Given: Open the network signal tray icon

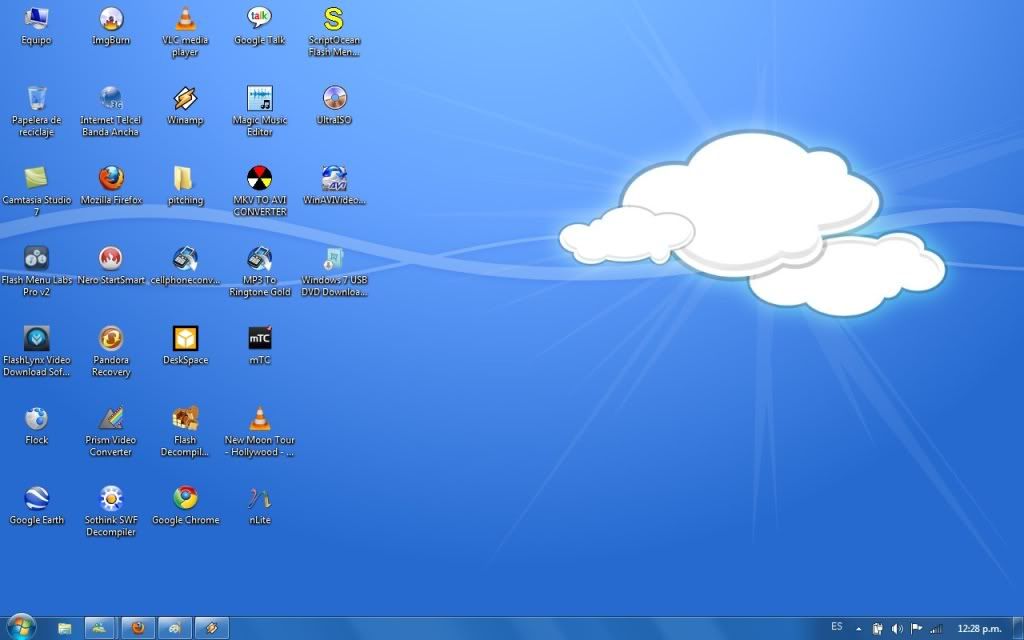Looking at the screenshot, I should (936, 629).
